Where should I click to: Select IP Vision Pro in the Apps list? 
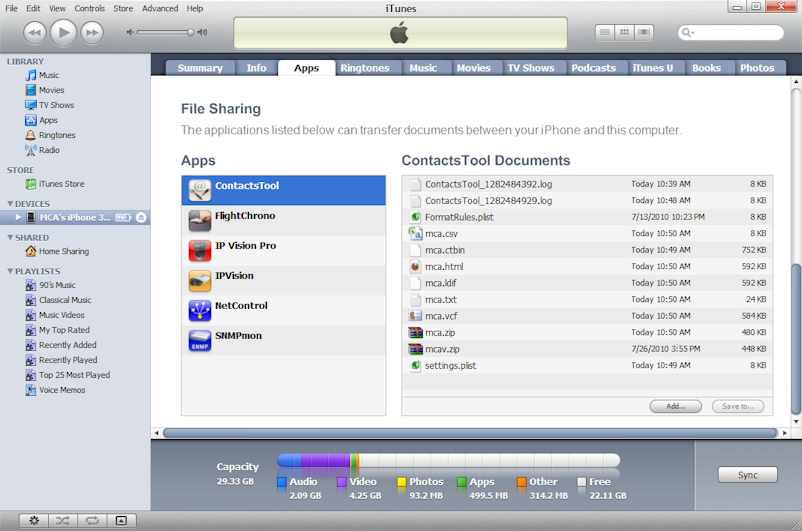(283, 251)
